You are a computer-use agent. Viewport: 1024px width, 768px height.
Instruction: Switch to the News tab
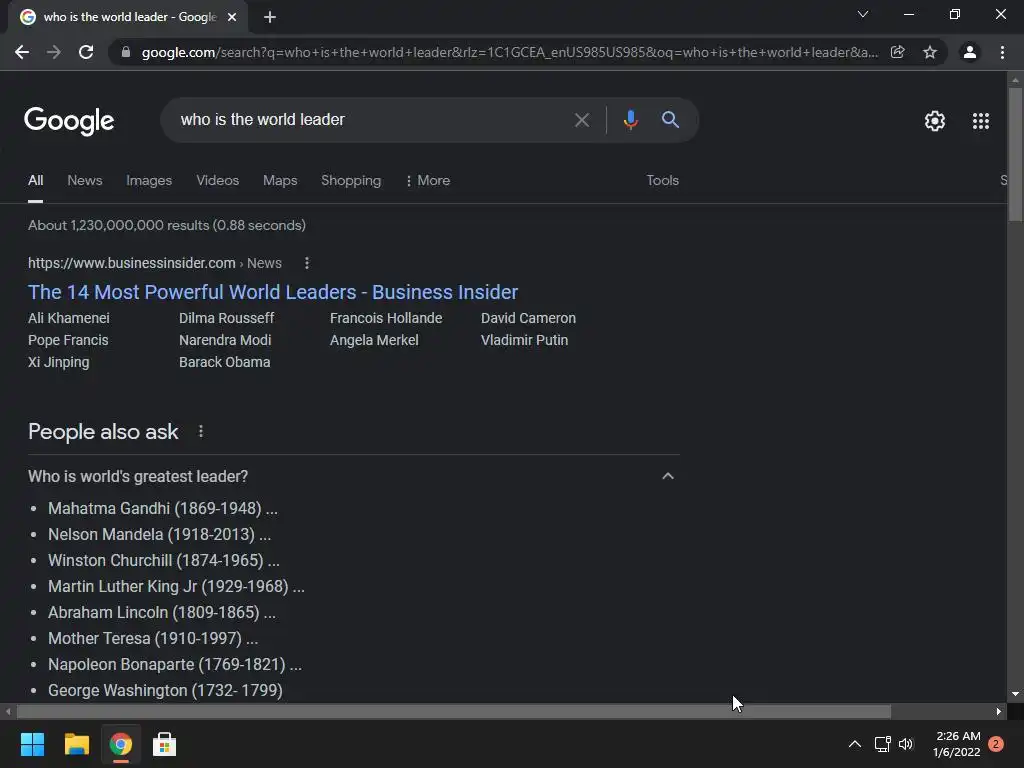tap(85, 180)
